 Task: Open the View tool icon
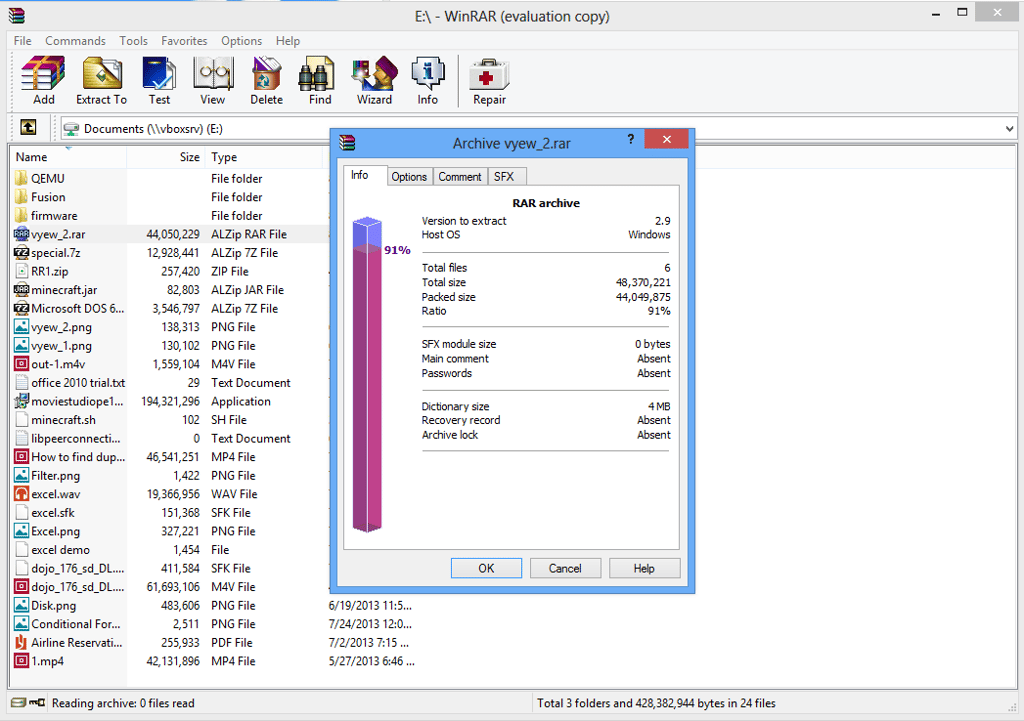pyautogui.click(x=212, y=80)
